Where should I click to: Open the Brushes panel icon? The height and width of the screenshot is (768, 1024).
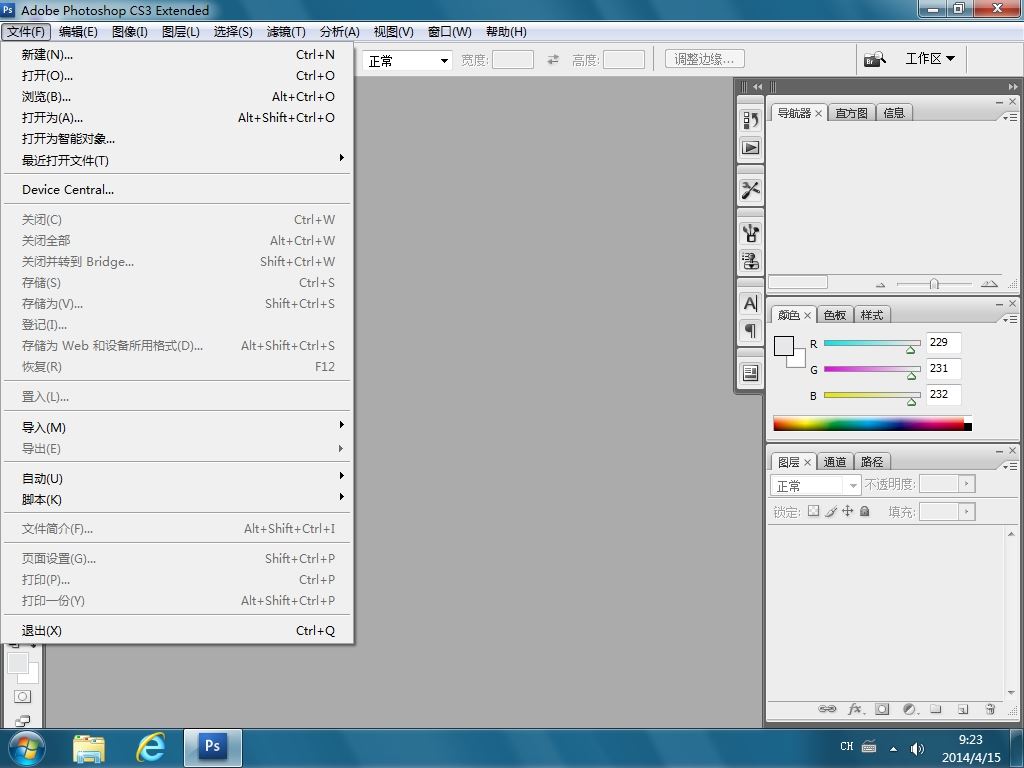point(750,233)
